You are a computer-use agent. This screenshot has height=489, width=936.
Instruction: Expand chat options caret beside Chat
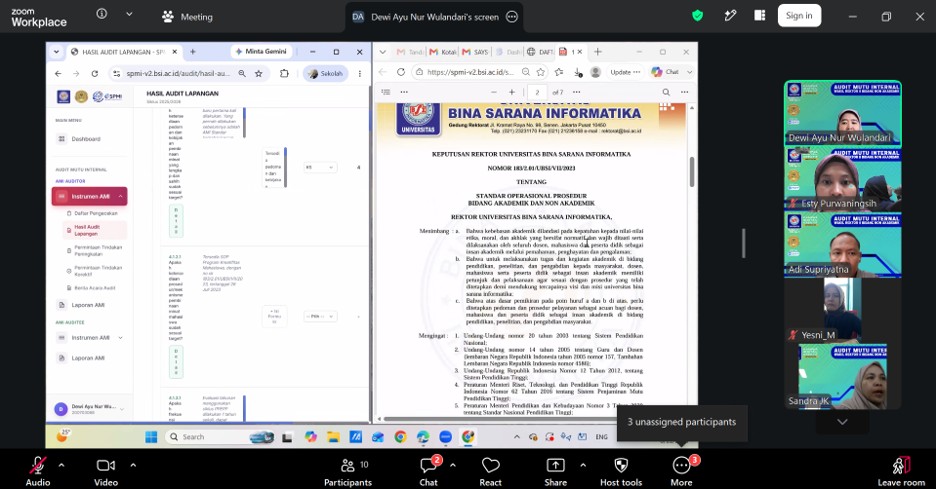coord(452,465)
